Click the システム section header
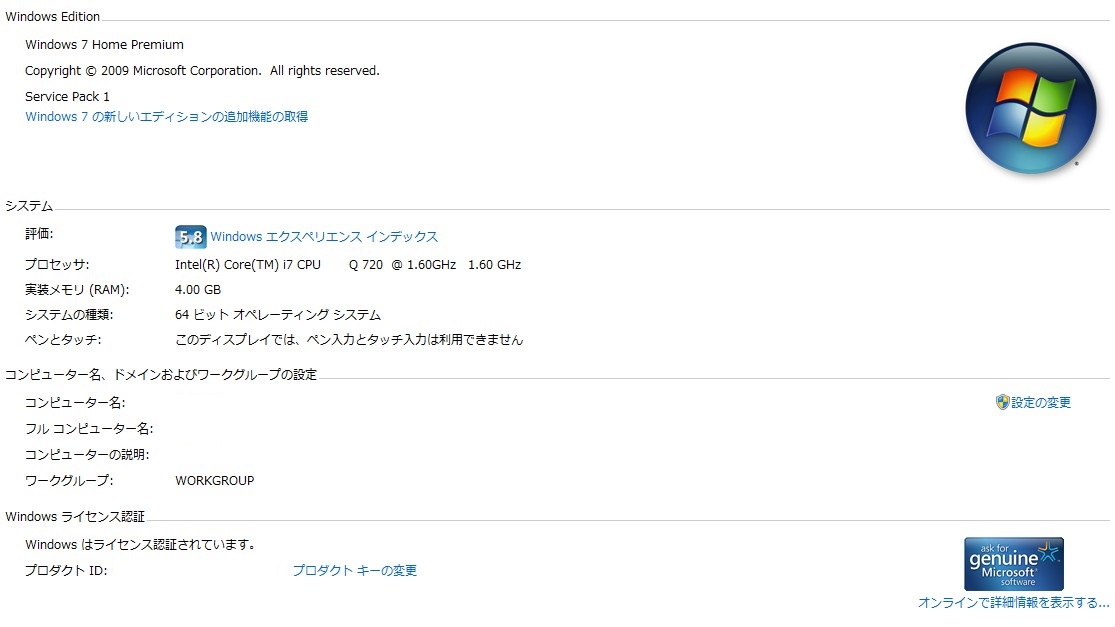The height and width of the screenshot is (627, 1115). click(x=29, y=206)
